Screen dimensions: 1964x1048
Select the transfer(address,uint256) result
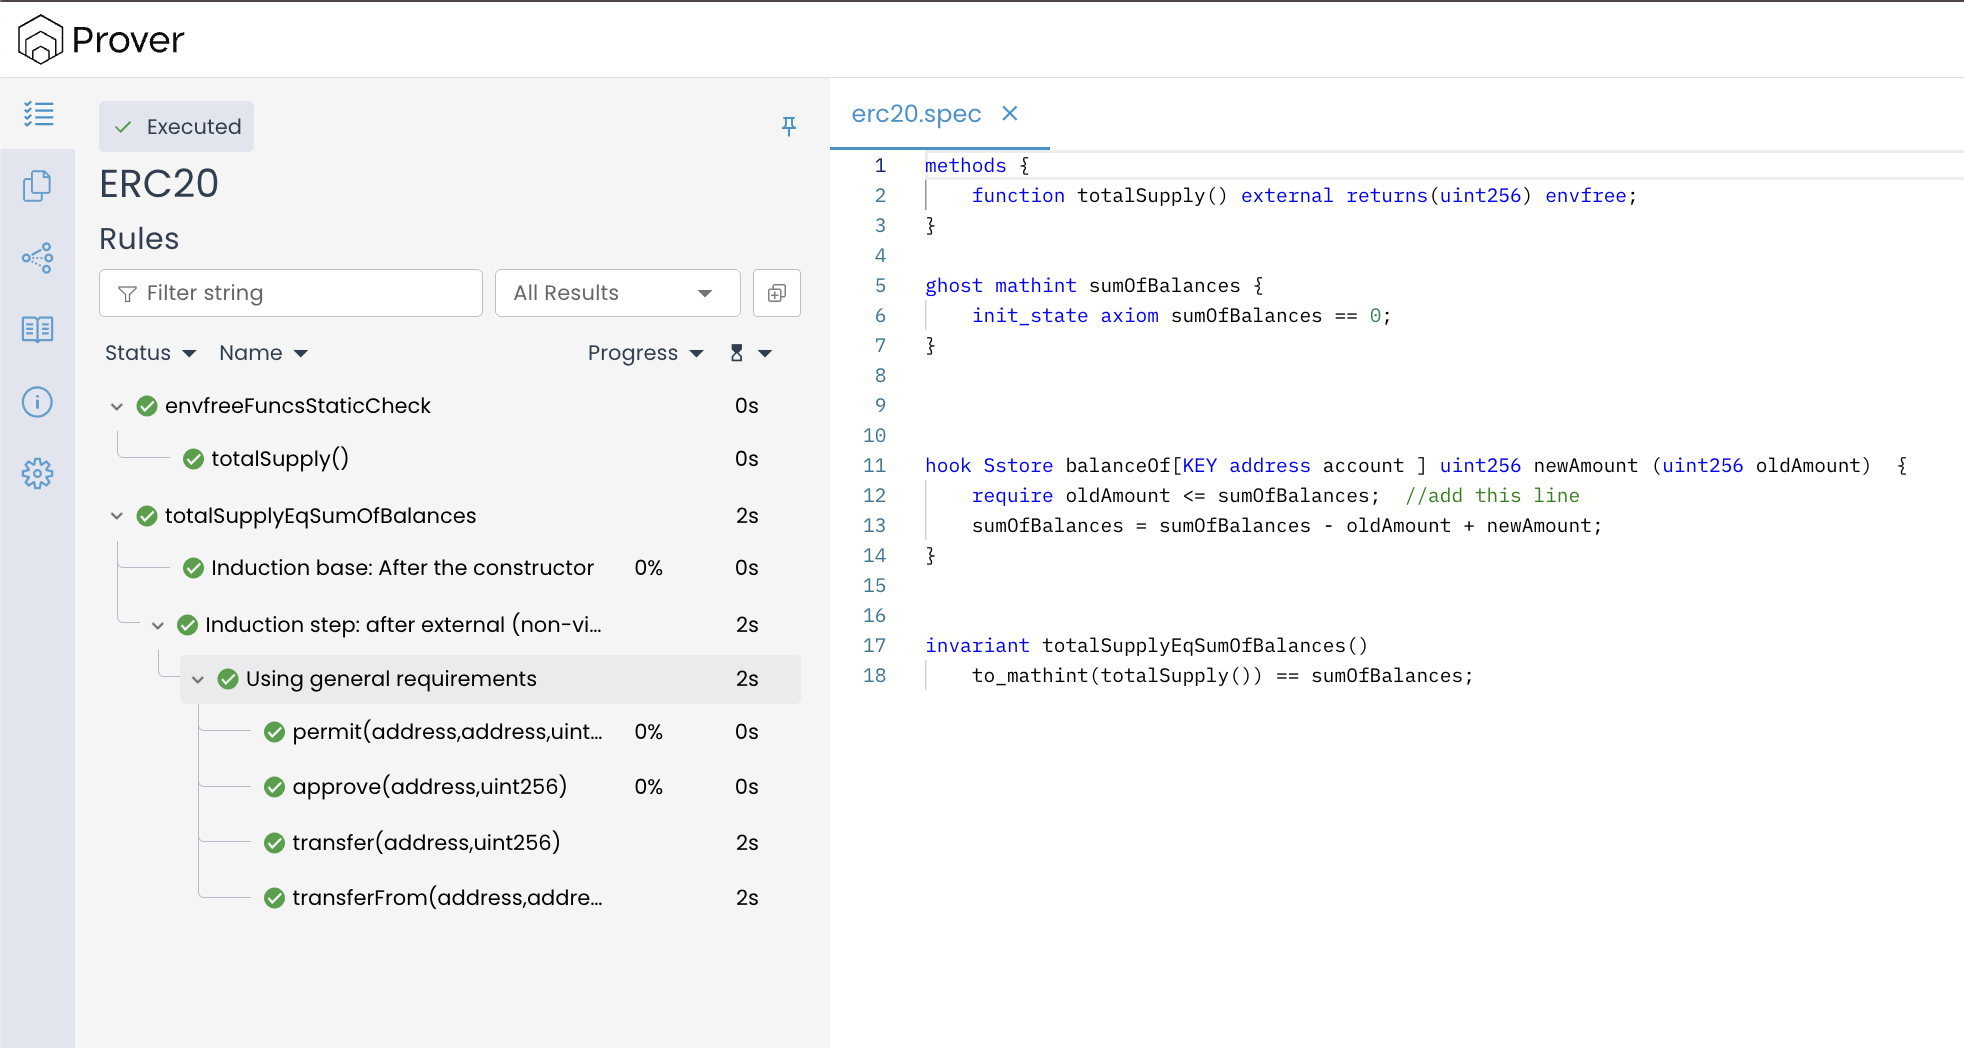point(425,843)
